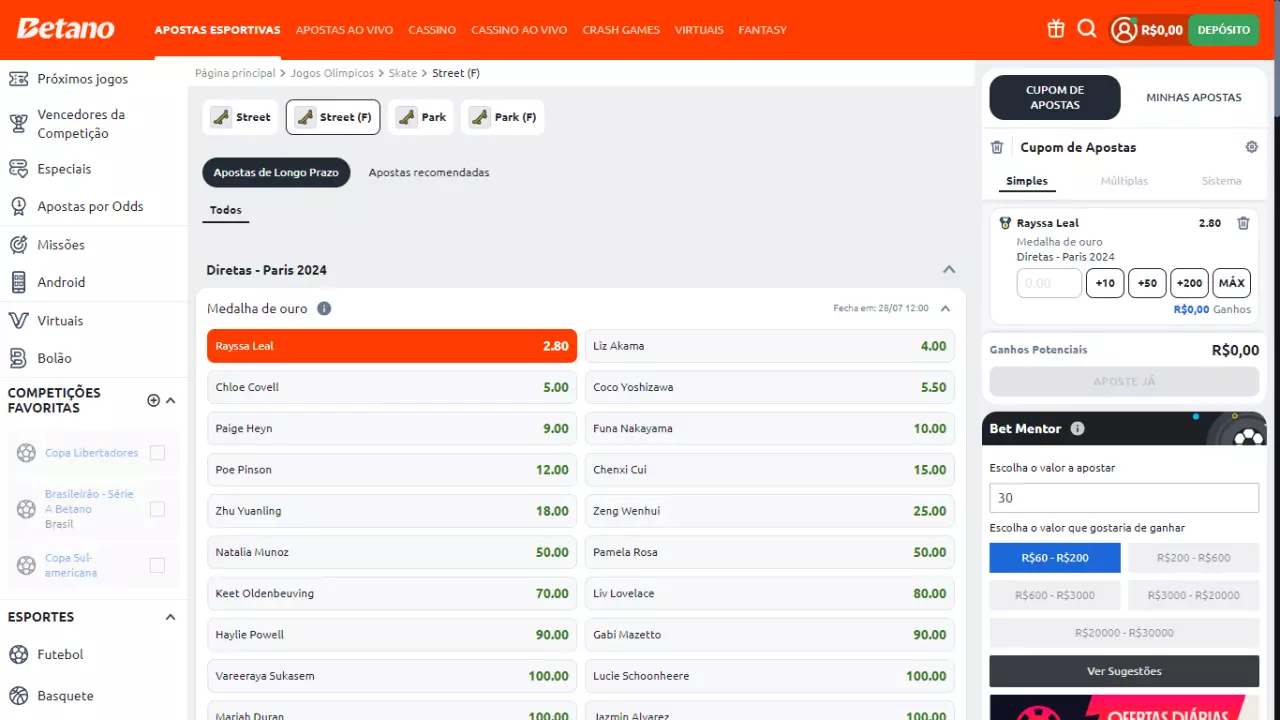This screenshot has width=1280, height=720.
Task: Remove Rayssa Leal bet with trash icon
Action: pyautogui.click(x=1243, y=223)
